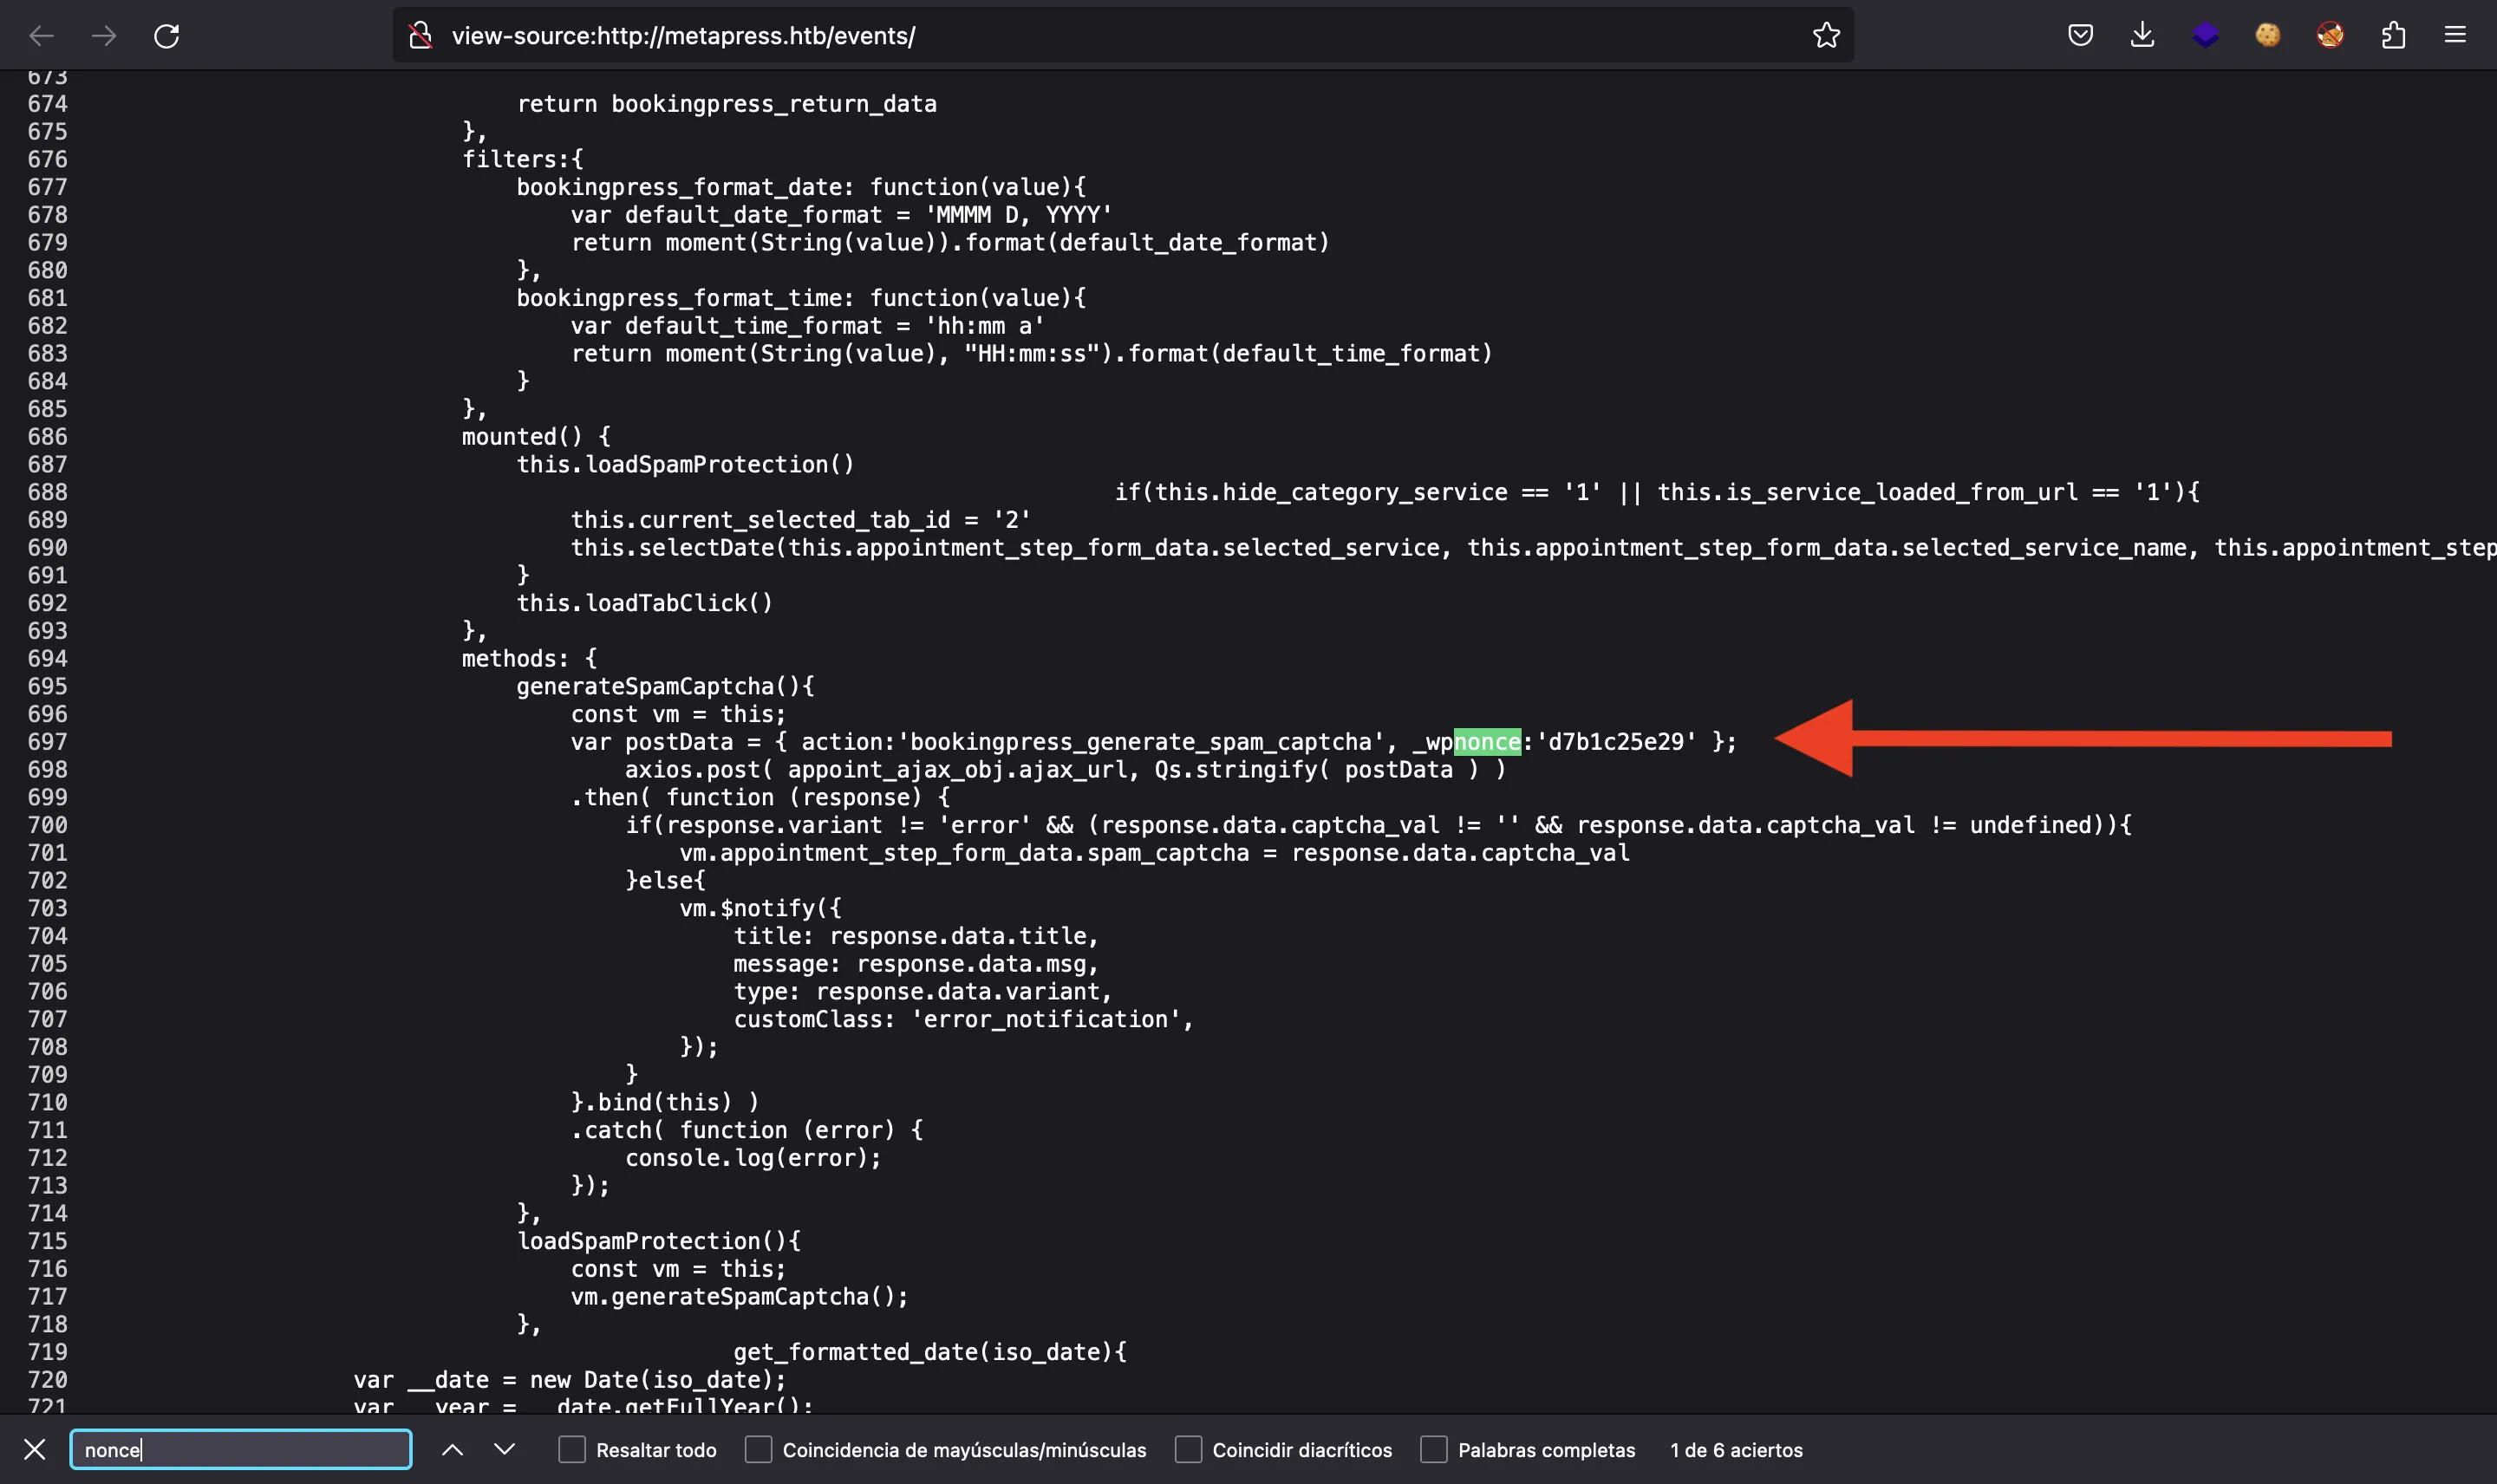2497x1484 pixels.
Task: Focus the find bar search field
Action: pos(241,1449)
